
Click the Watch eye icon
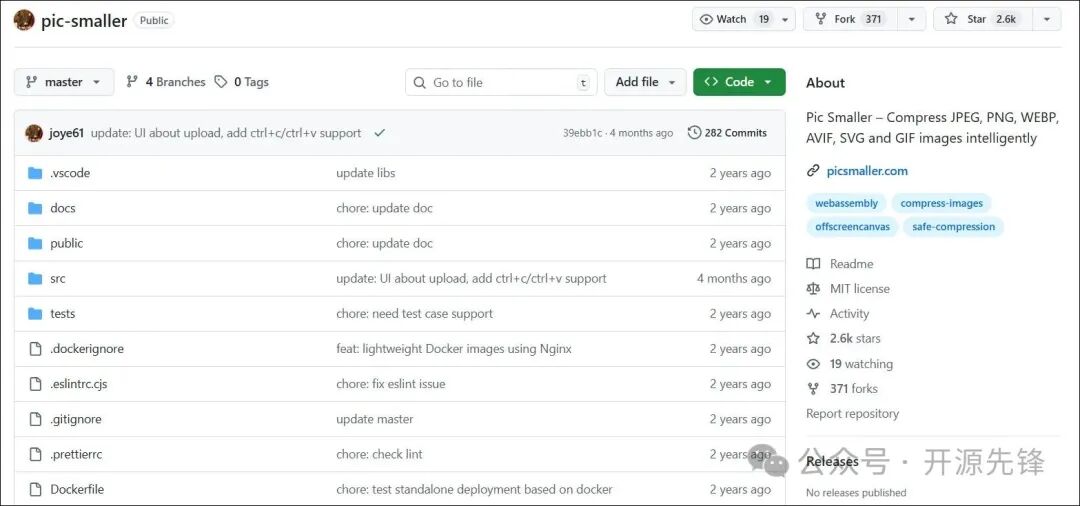pyautogui.click(x=706, y=19)
